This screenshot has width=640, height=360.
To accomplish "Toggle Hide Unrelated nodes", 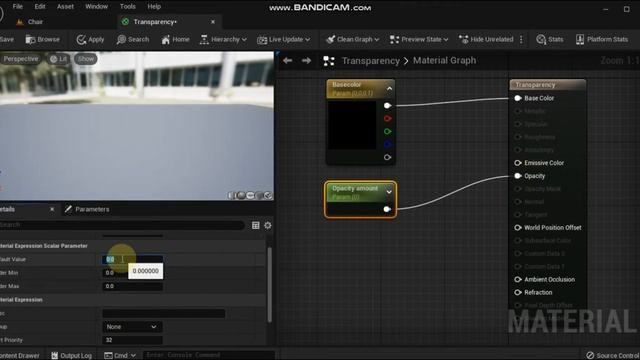I will (486, 40).
